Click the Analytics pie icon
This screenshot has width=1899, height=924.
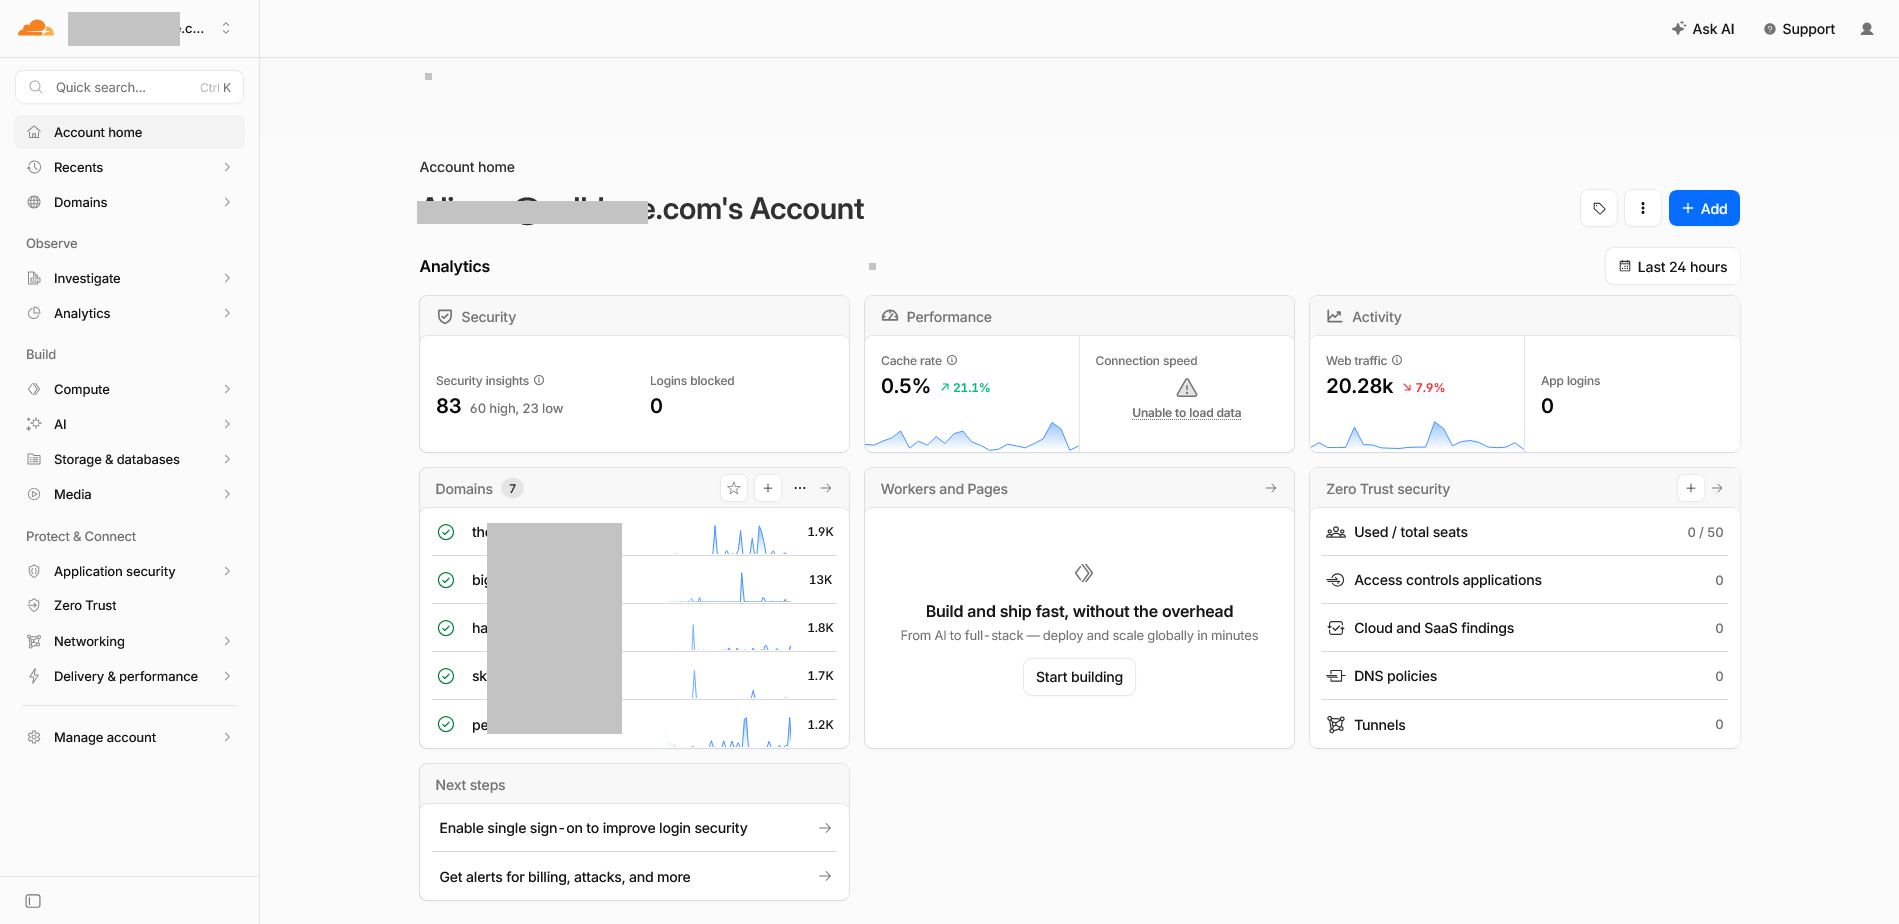click(x=34, y=313)
